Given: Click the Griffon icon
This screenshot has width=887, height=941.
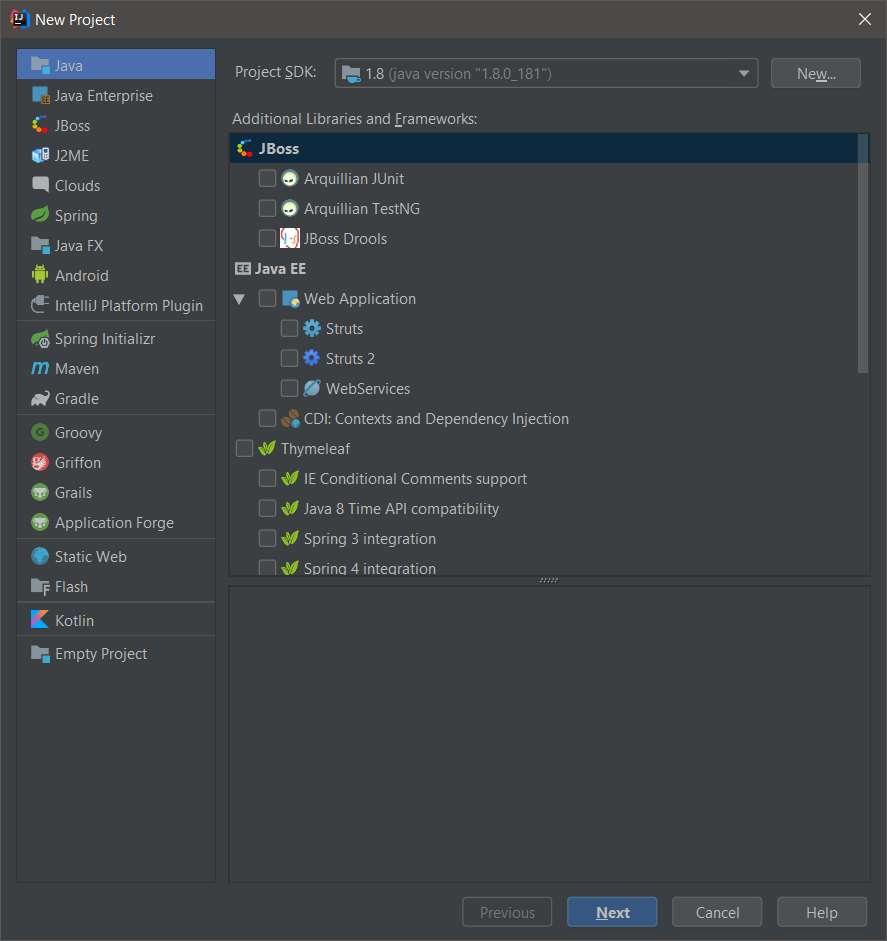Looking at the screenshot, I should tap(40, 462).
